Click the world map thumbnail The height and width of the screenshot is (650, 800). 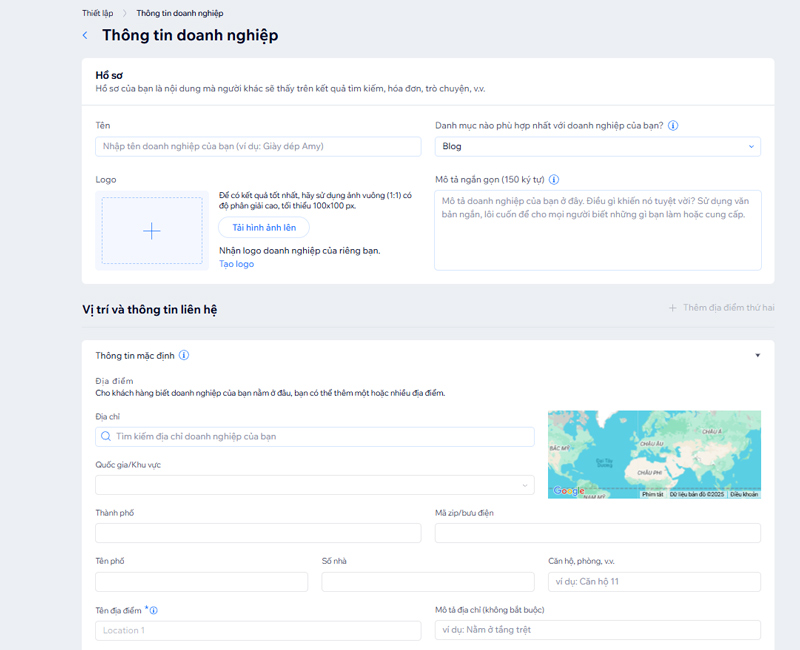point(654,454)
